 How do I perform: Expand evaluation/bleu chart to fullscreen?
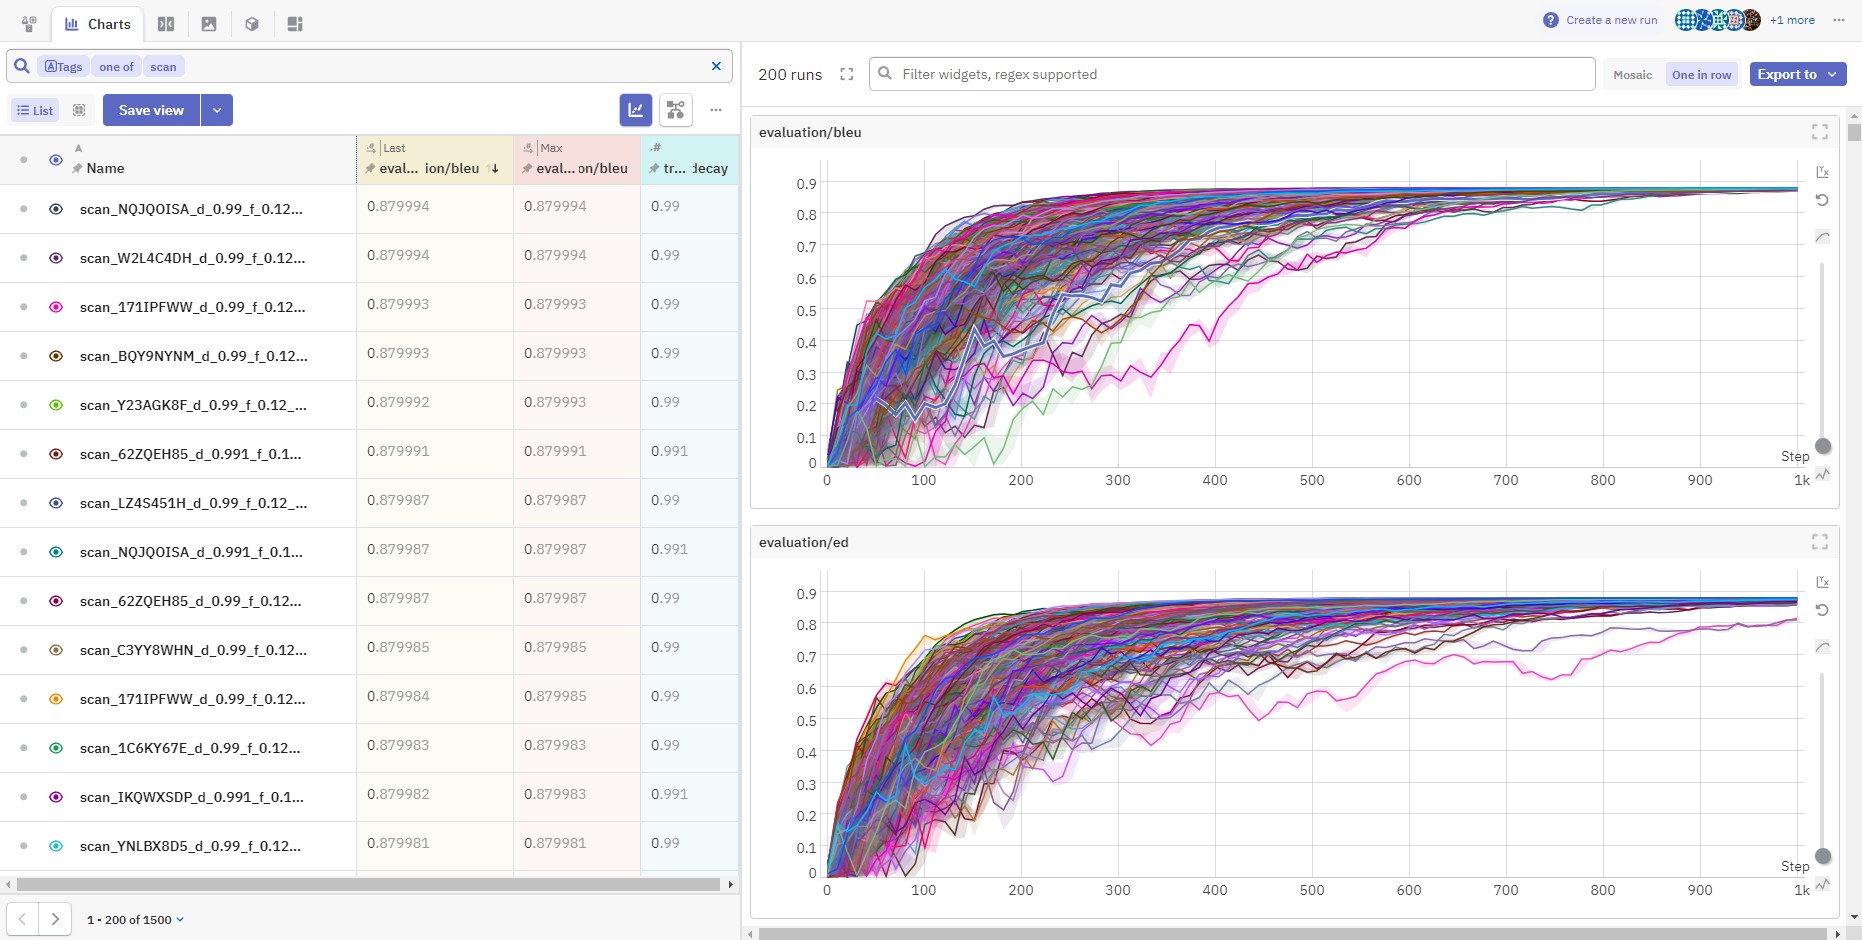click(x=1819, y=132)
